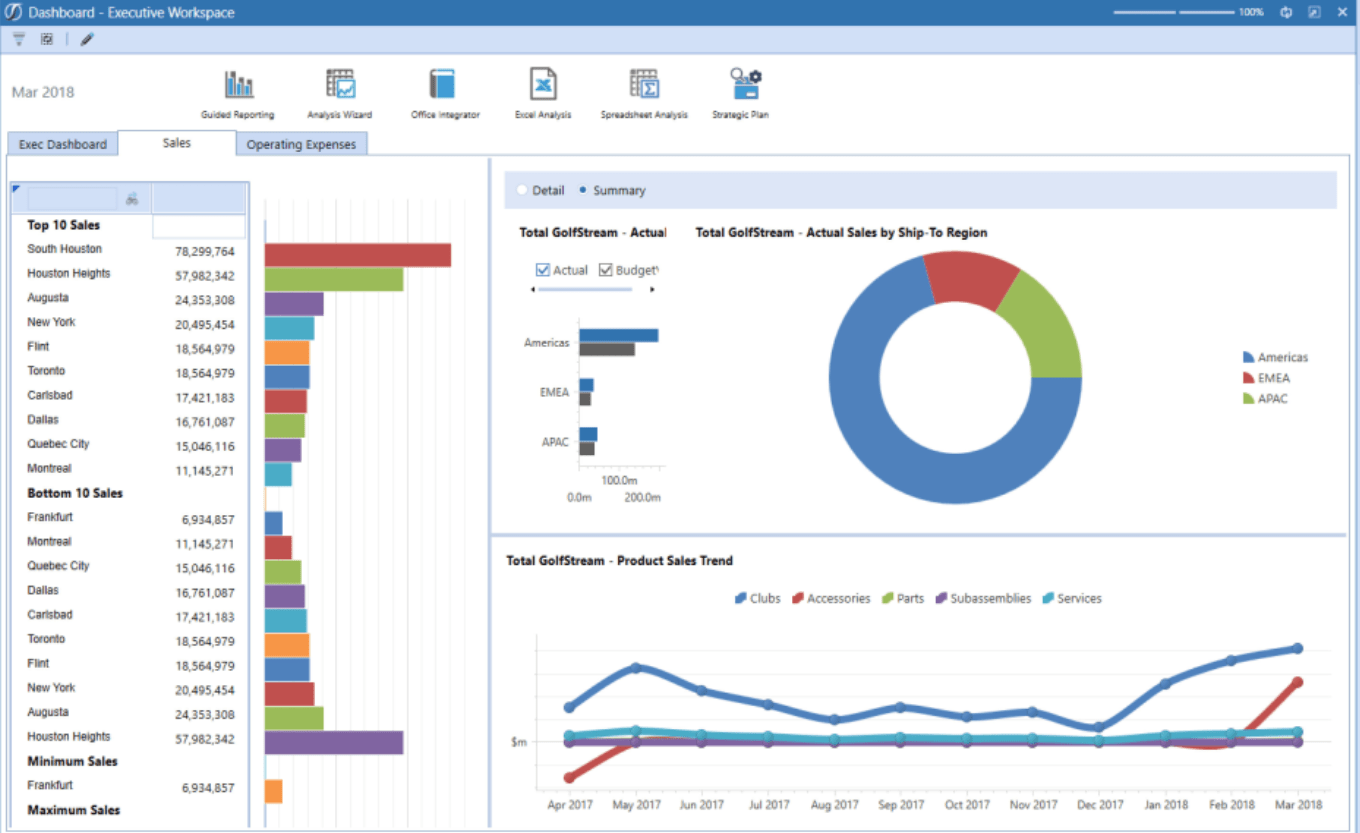
Task: Click the filter funnel icon in toolbar
Action: coord(19,39)
